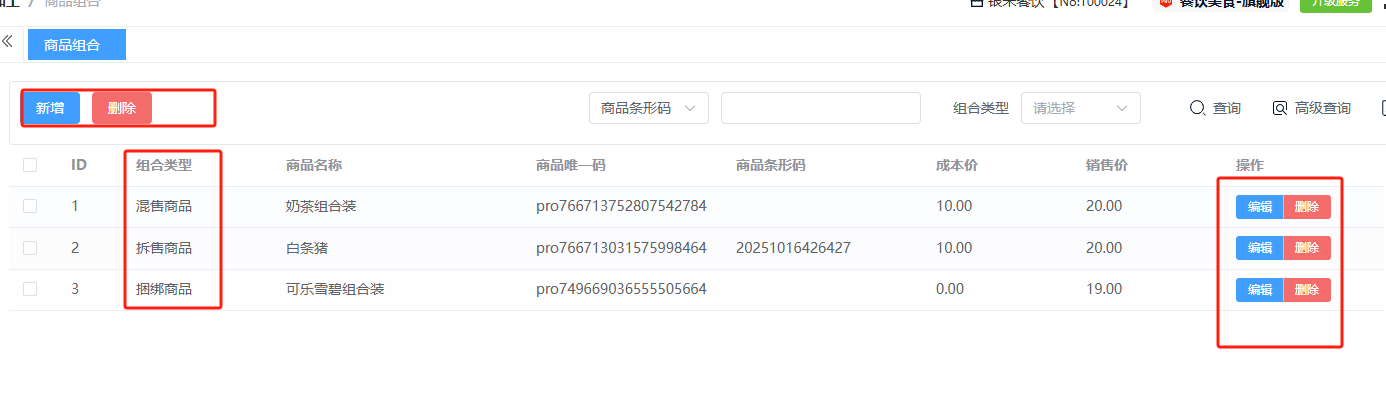The width and height of the screenshot is (1386, 420).
Task: Edit the 可乐雪碧组合装 row
Action: click(x=1259, y=290)
